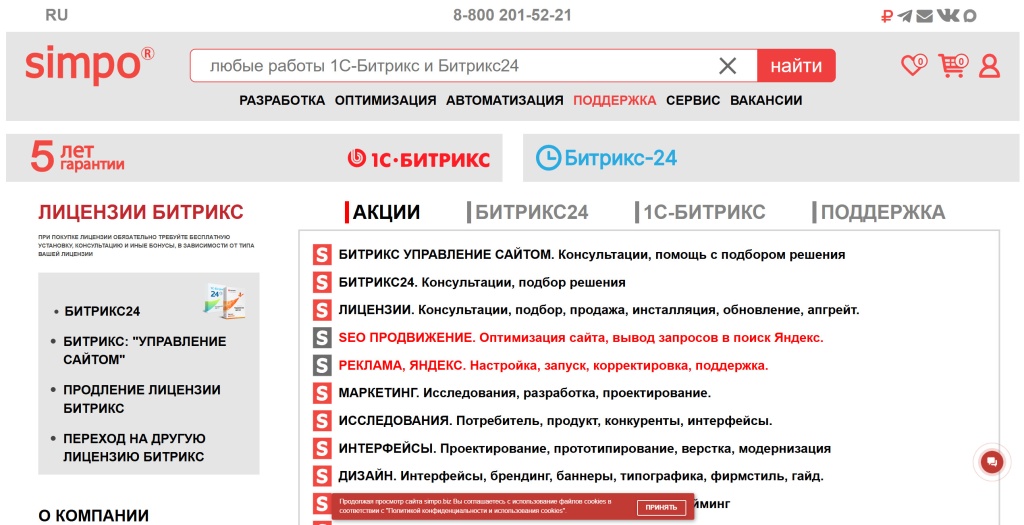Open ИНТЕРФЕЙСЫ. Проектирование, прототипирование link
Screen dimensions: 1024x525
[584, 449]
